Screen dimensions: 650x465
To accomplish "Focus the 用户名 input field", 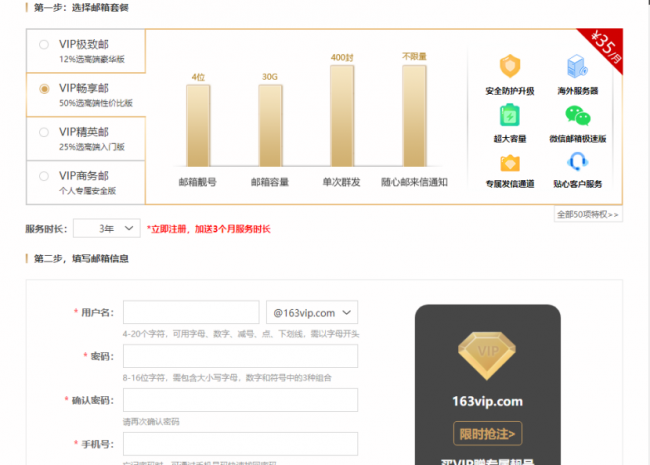I will coord(191,312).
